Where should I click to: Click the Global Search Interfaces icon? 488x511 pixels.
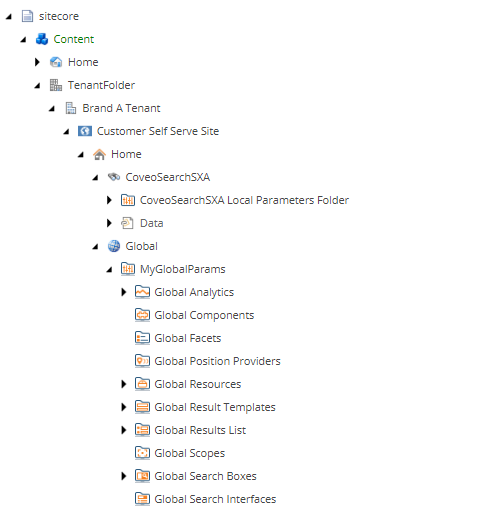(x=142, y=499)
